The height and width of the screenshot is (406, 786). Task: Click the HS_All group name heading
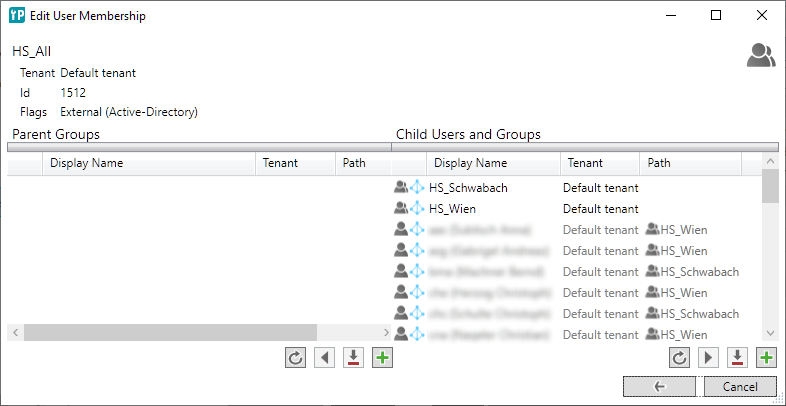[32, 52]
